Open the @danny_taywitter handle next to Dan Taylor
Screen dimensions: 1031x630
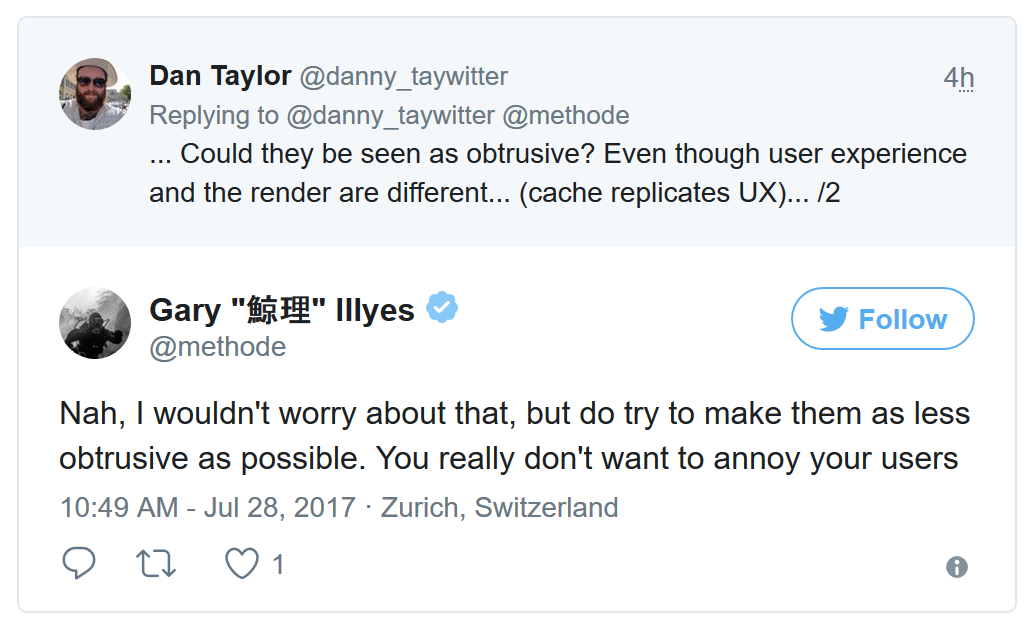[x=405, y=76]
